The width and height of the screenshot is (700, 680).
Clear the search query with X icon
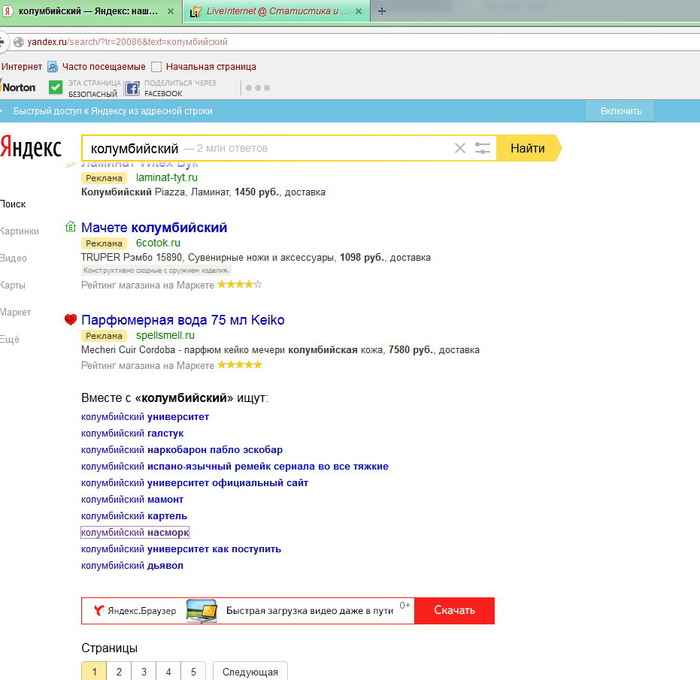(x=460, y=148)
